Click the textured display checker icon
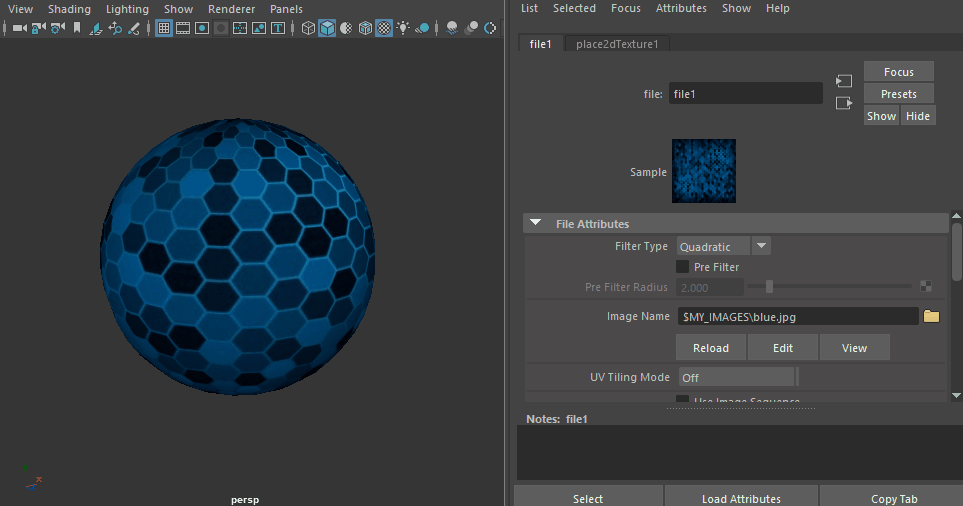This screenshot has width=963, height=506. (x=384, y=28)
